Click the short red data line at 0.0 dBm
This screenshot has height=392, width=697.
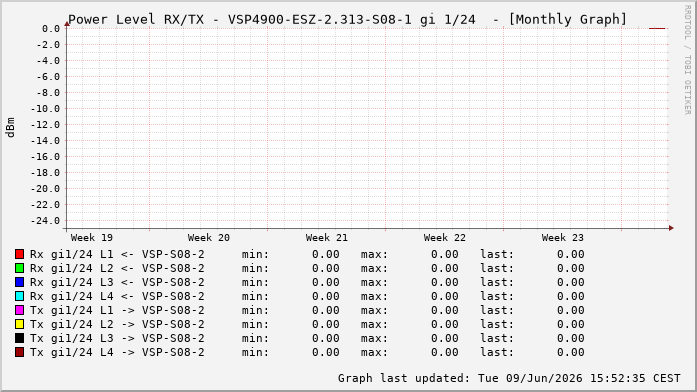(x=657, y=28)
